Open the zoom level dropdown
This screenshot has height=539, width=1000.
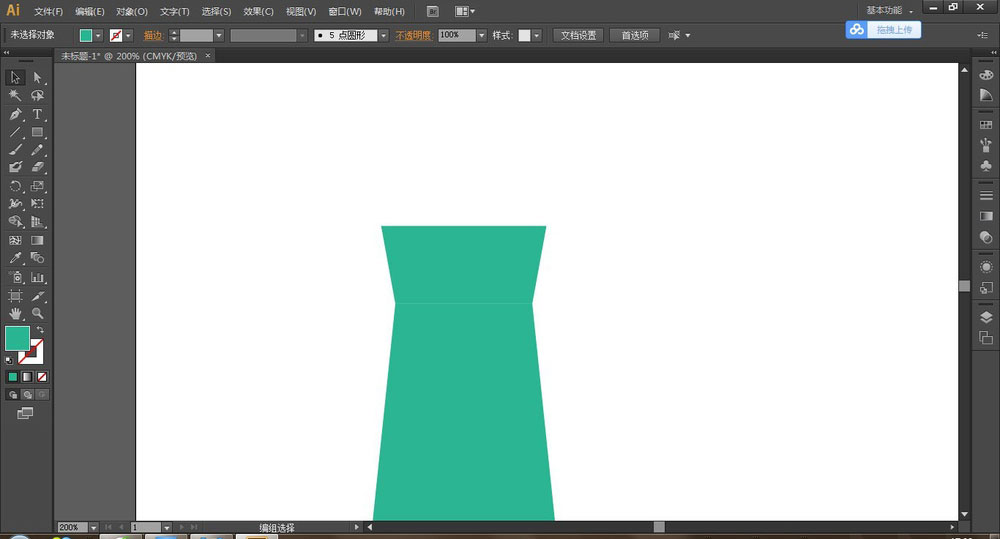(x=94, y=527)
